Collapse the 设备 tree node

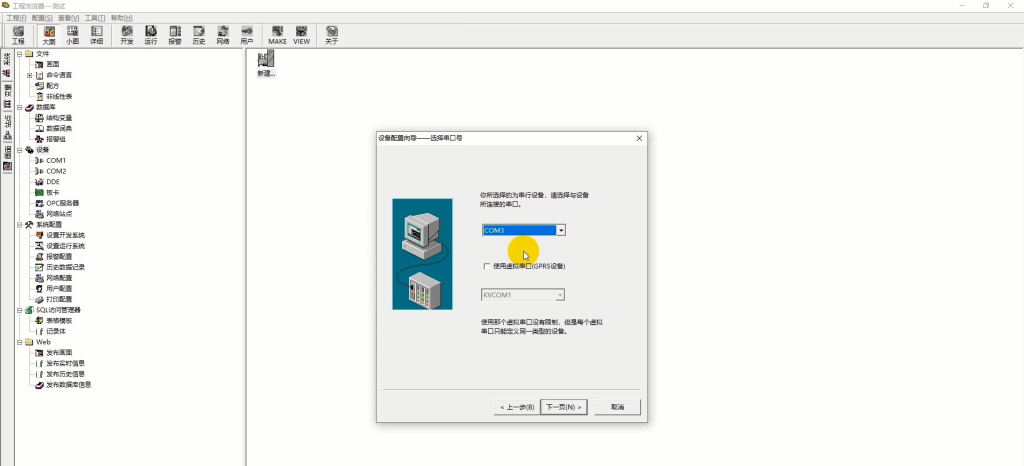[19, 150]
